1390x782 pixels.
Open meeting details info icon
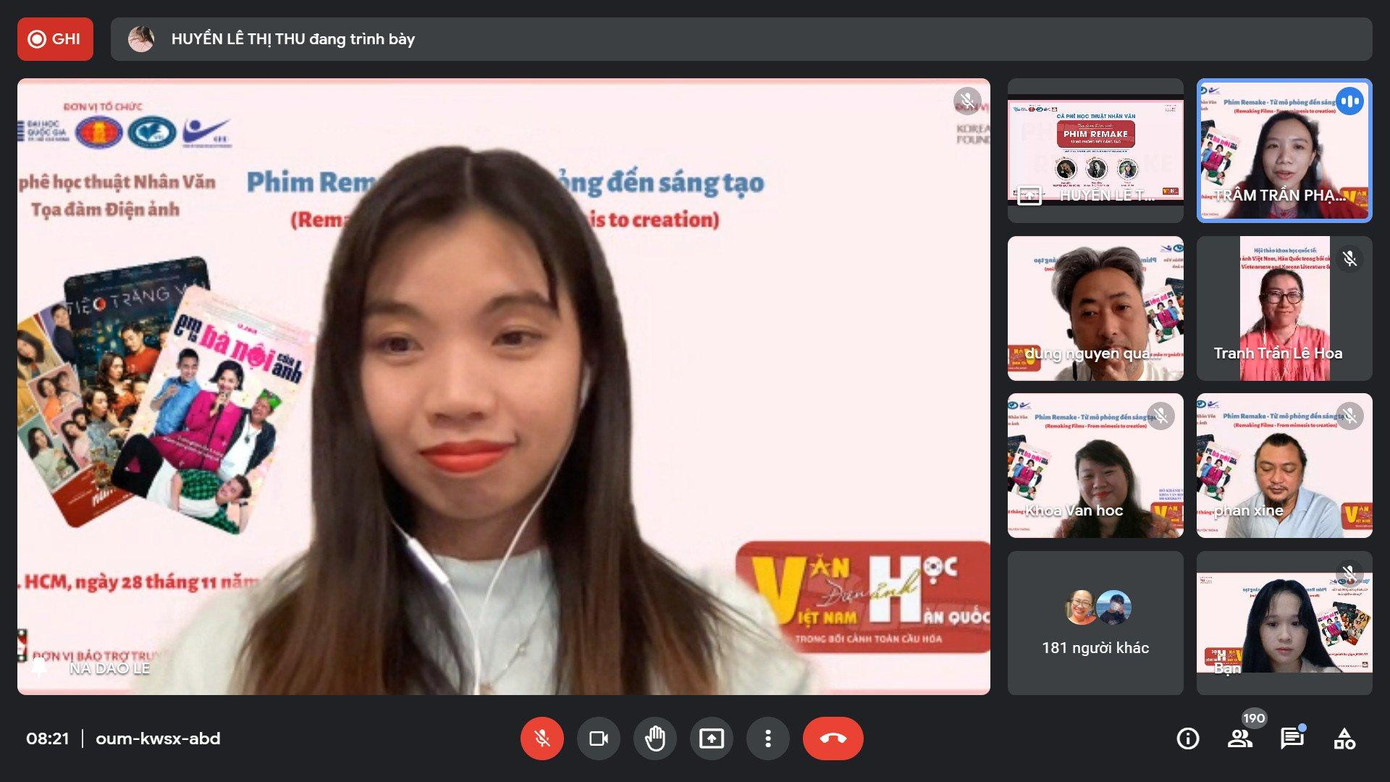(x=1188, y=739)
